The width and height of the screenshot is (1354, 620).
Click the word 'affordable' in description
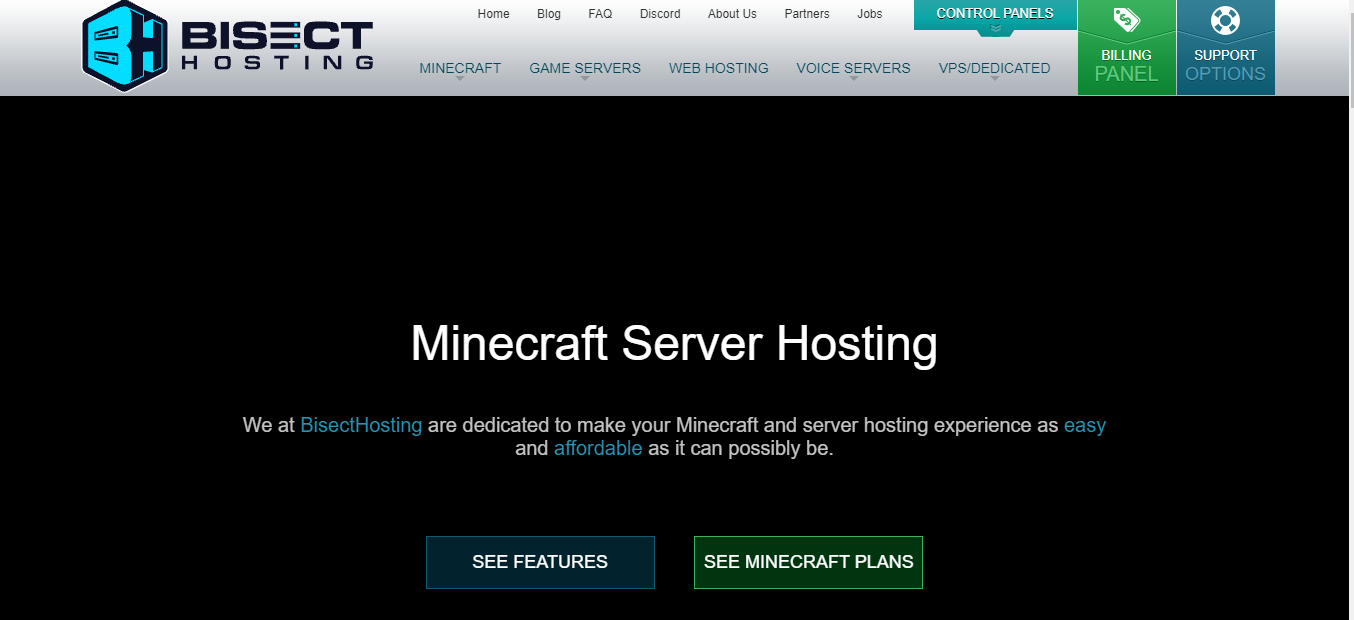tap(598, 448)
